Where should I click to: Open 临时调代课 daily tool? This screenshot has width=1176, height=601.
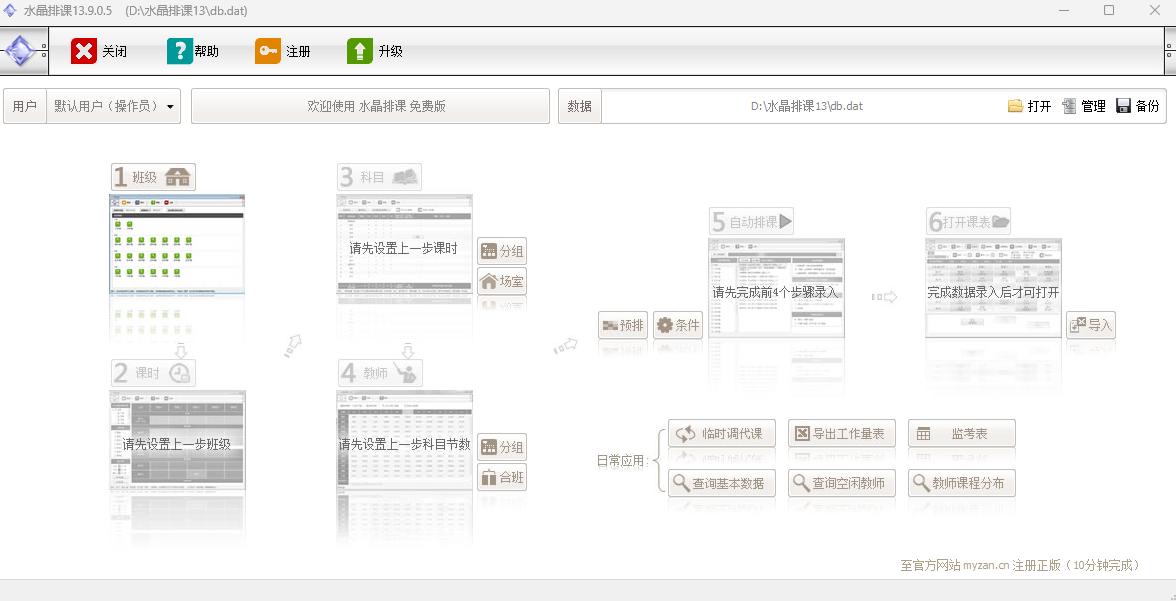click(x=722, y=433)
